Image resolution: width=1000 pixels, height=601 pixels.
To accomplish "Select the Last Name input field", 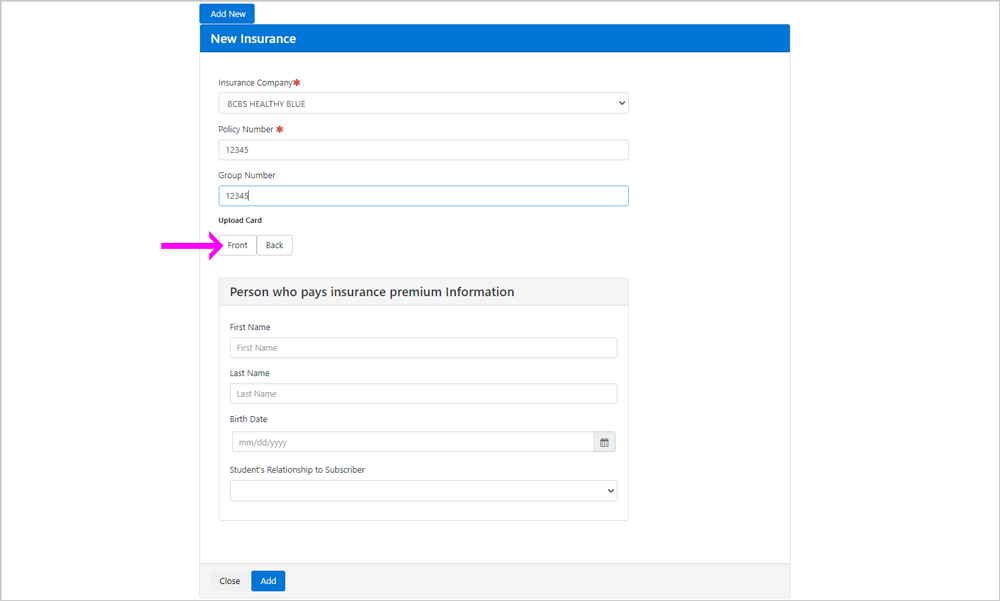I will pyautogui.click(x=423, y=394).
